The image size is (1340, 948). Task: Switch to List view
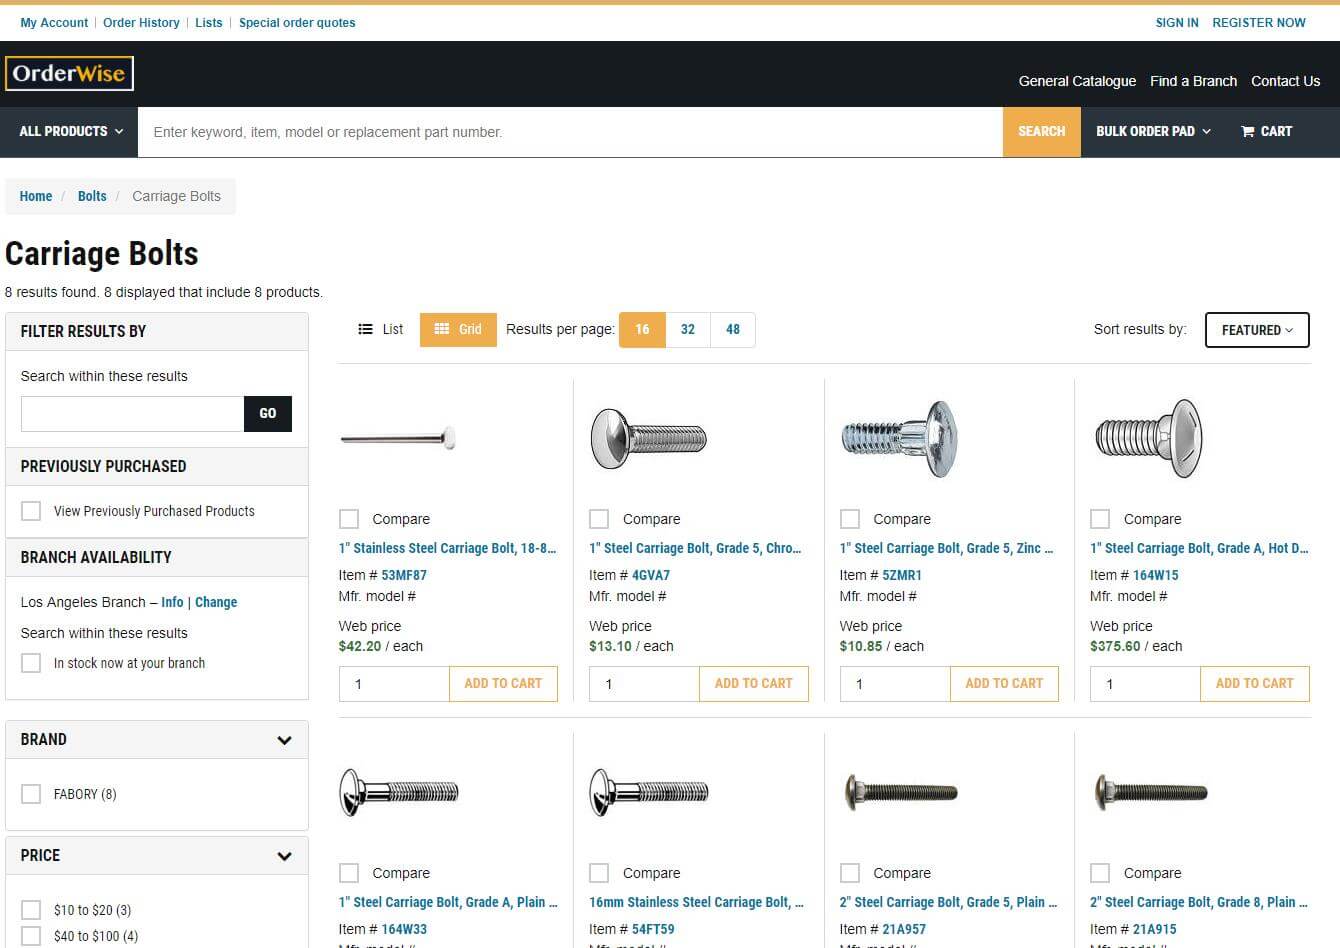(381, 329)
